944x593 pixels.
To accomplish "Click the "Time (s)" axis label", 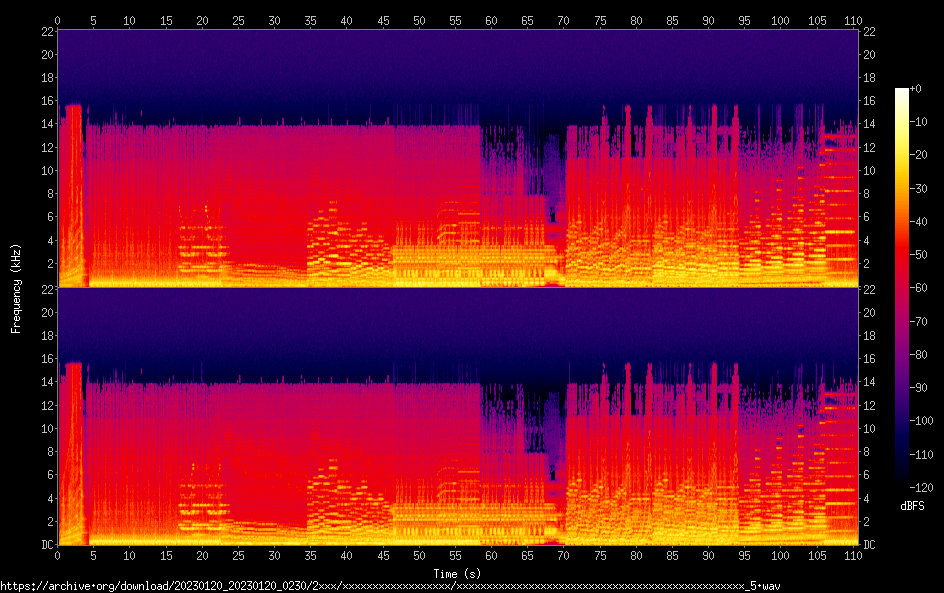I will coord(457,573).
